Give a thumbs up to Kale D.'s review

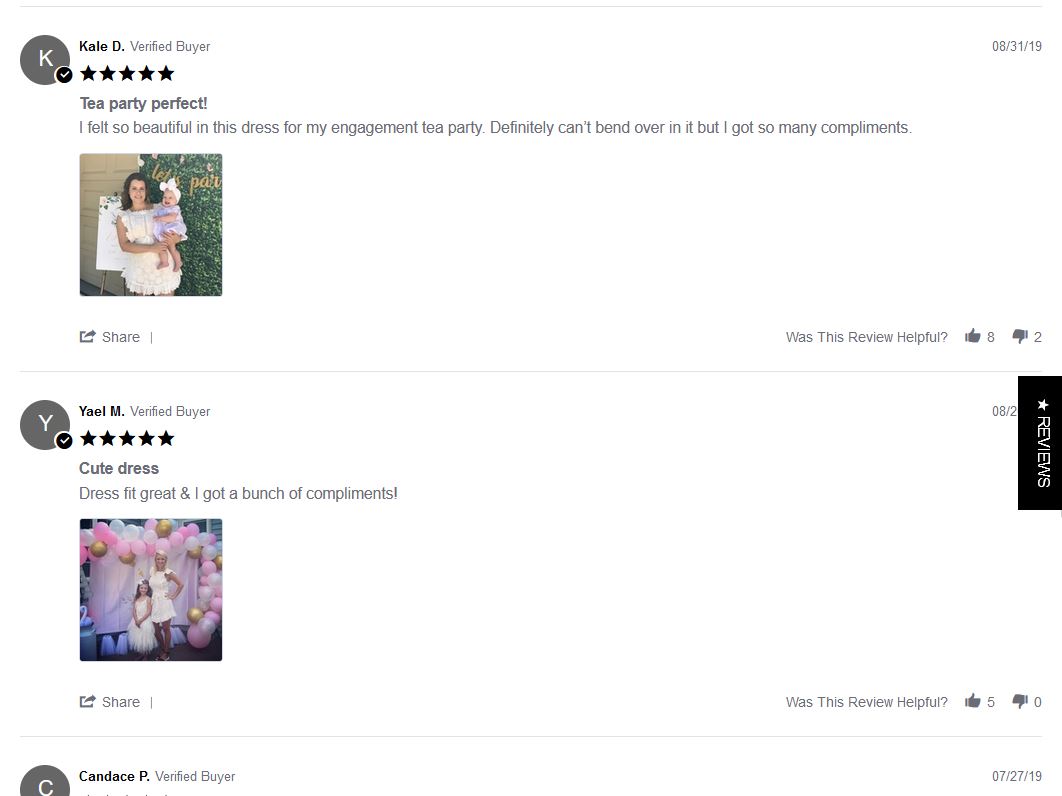973,336
